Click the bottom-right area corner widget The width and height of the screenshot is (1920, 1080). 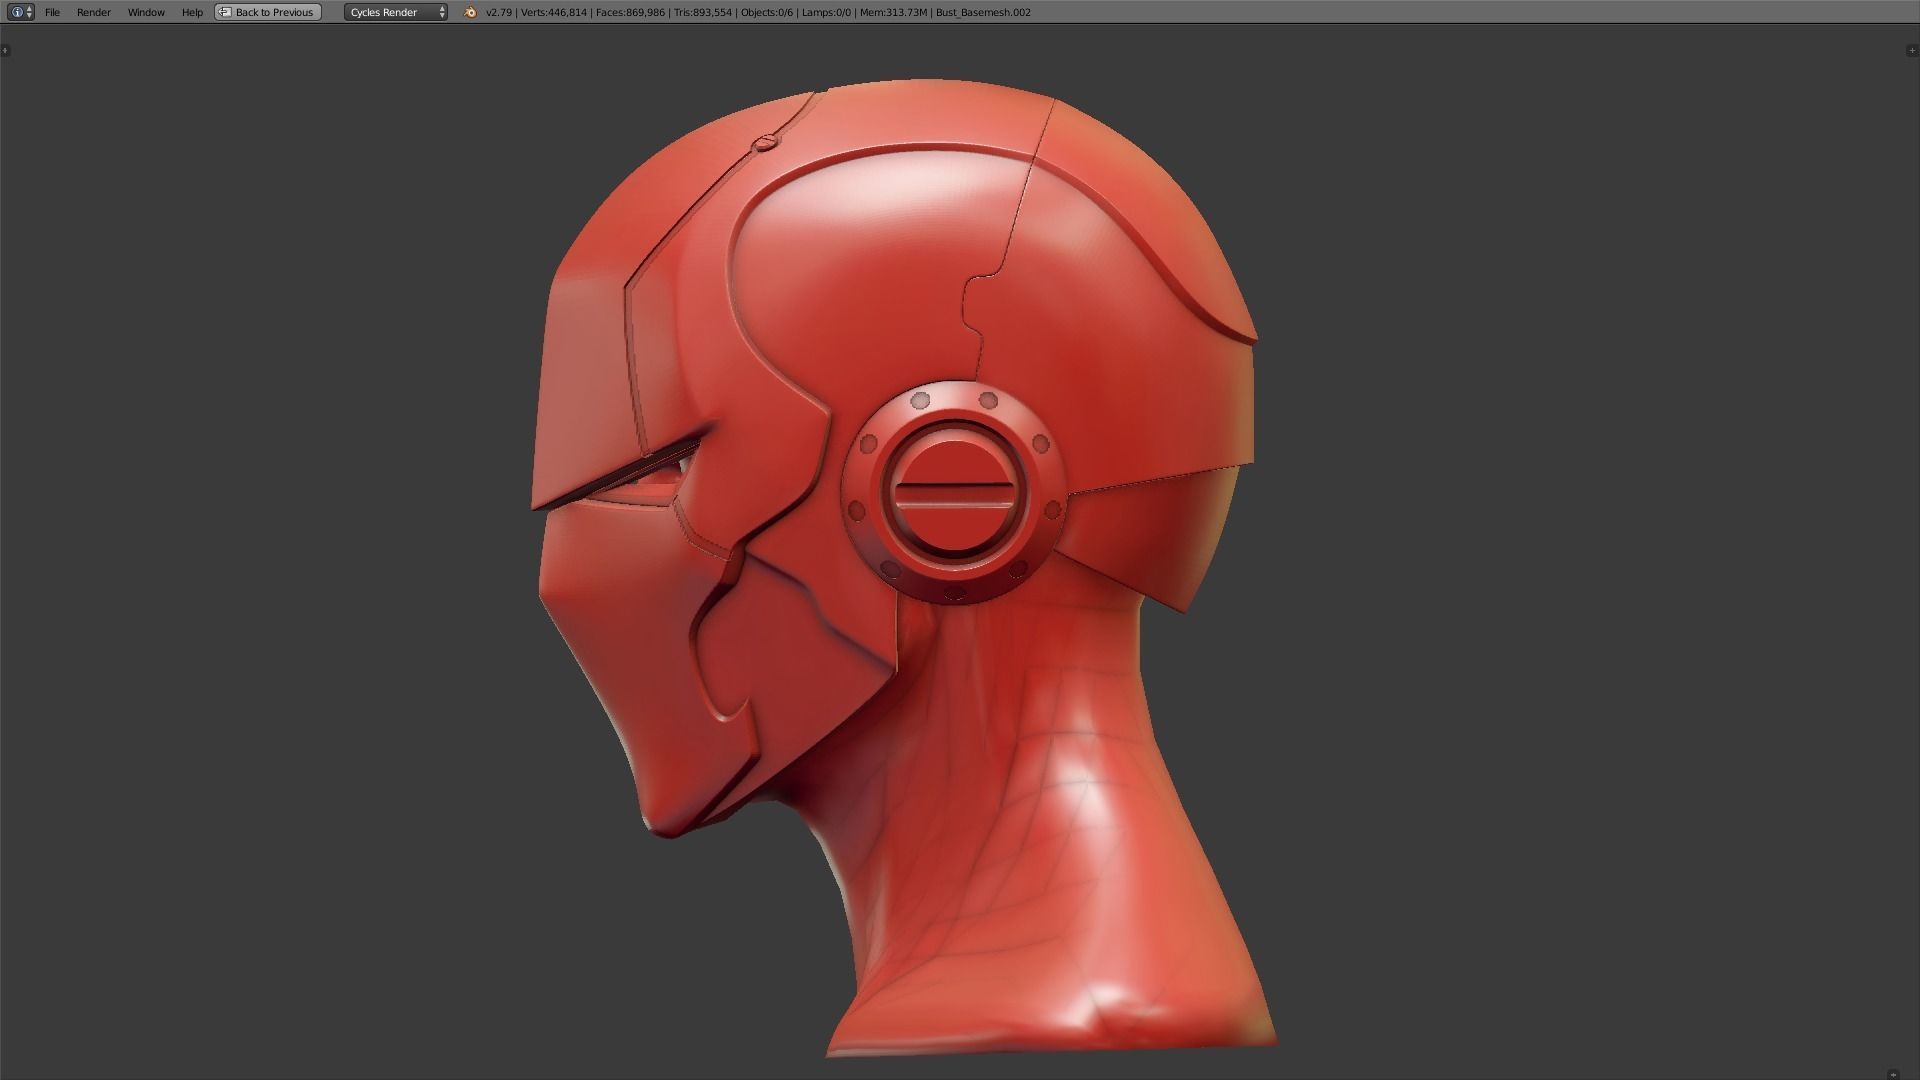click(1893, 1074)
